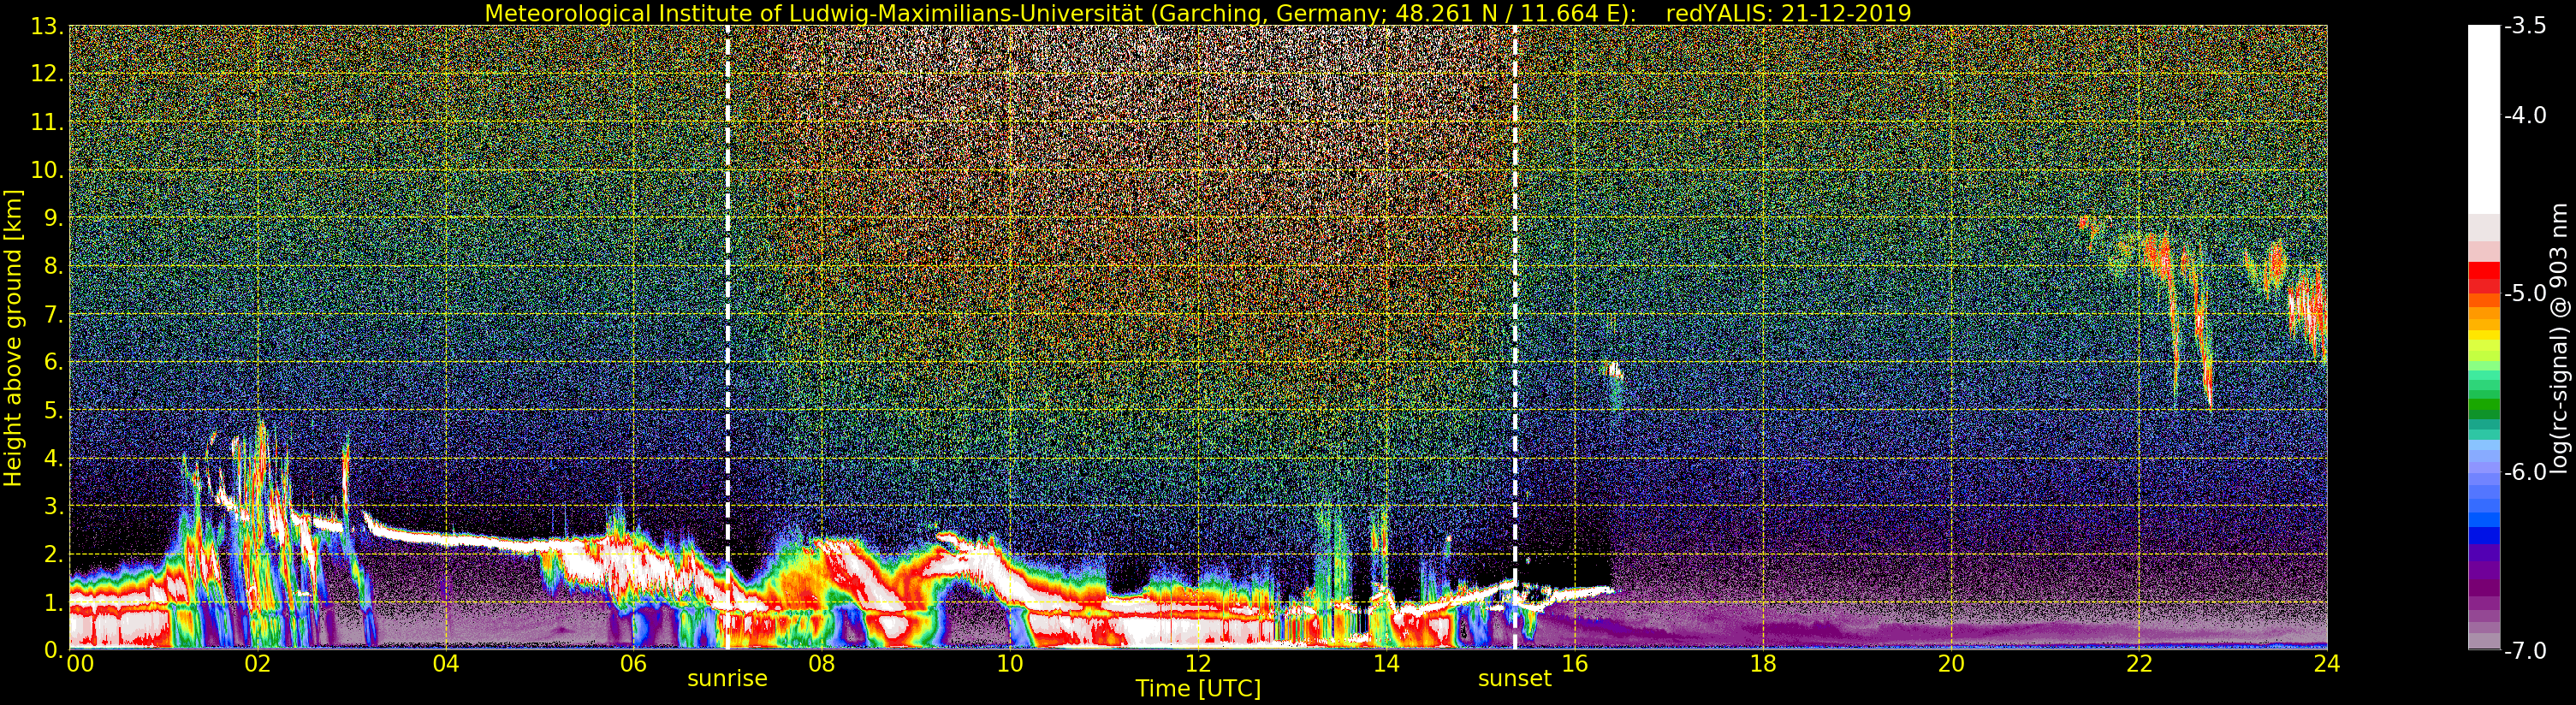Click the '4.' tick on the height axis
Image resolution: width=2576 pixels, height=705 pixels.
click(x=53, y=458)
